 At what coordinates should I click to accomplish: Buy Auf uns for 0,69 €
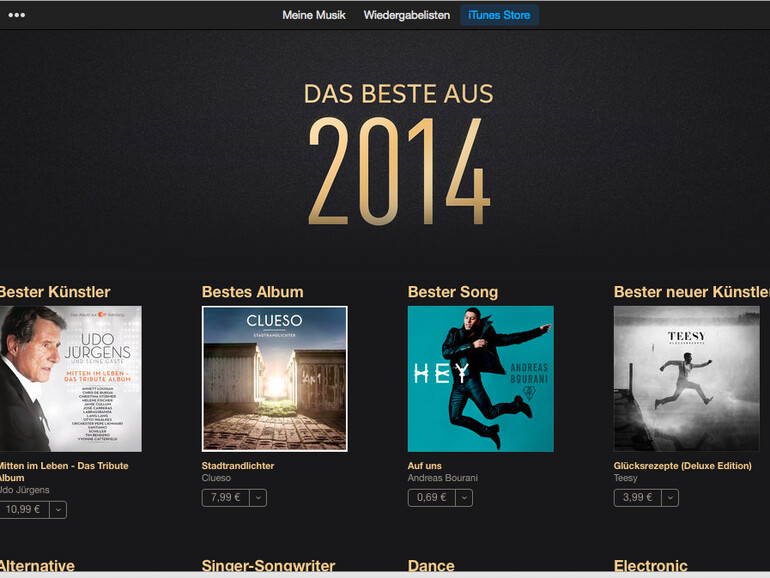[431, 497]
